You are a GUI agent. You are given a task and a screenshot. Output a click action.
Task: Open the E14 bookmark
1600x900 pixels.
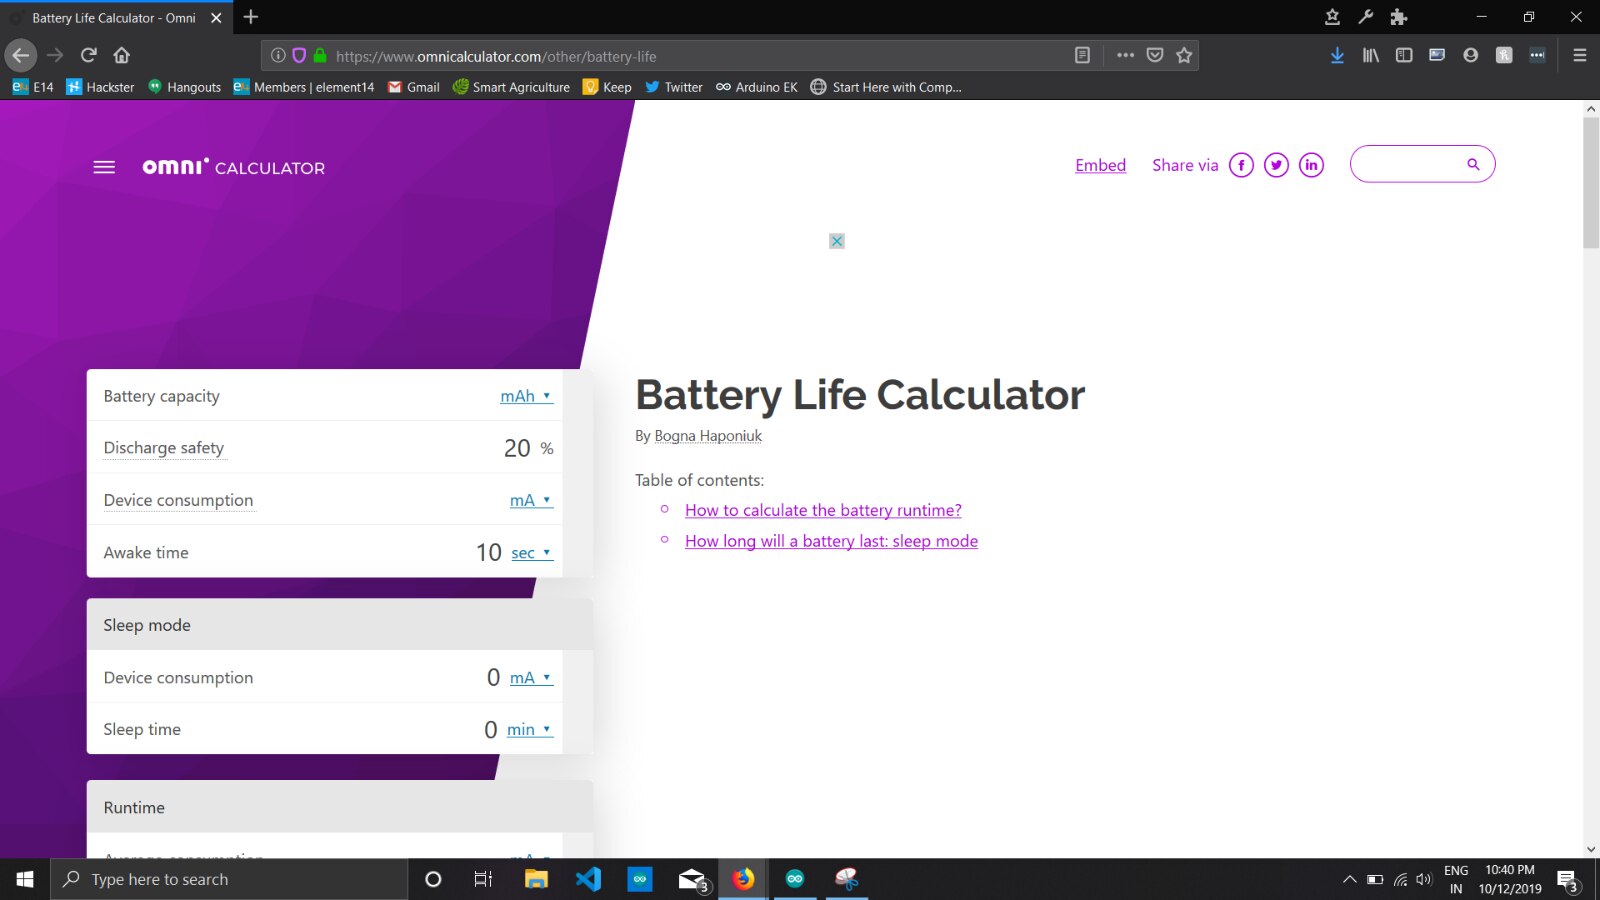pos(33,87)
